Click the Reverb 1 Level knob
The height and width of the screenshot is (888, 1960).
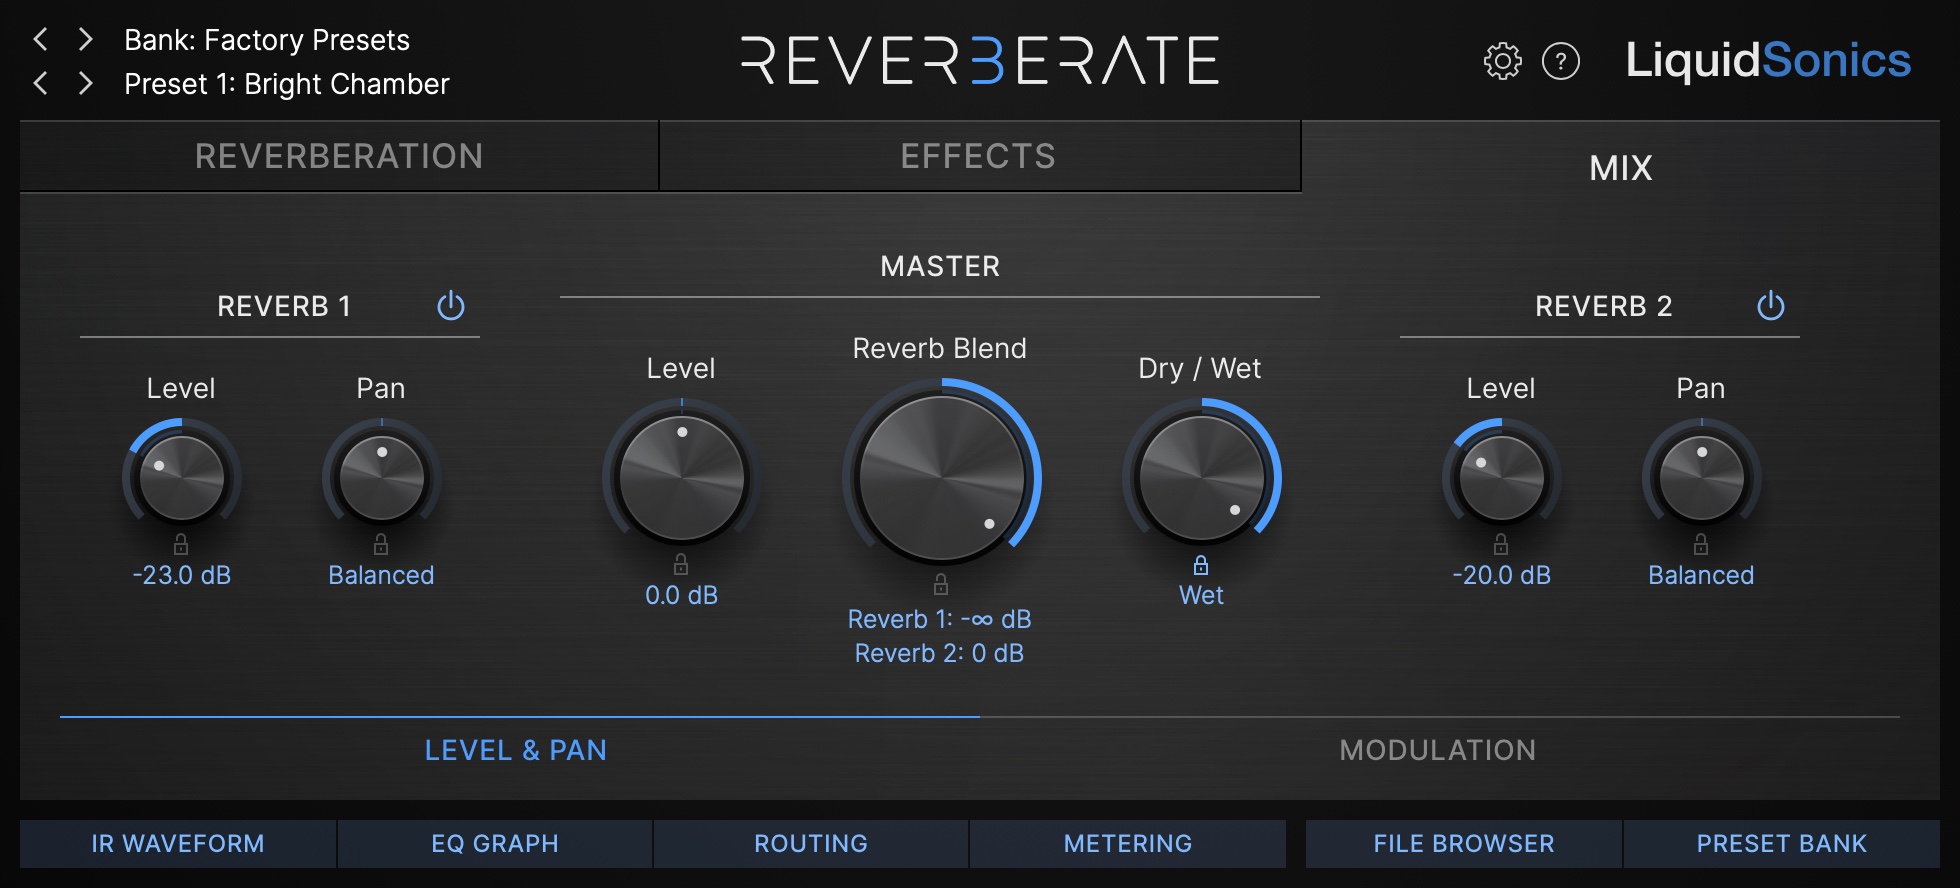[182, 478]
